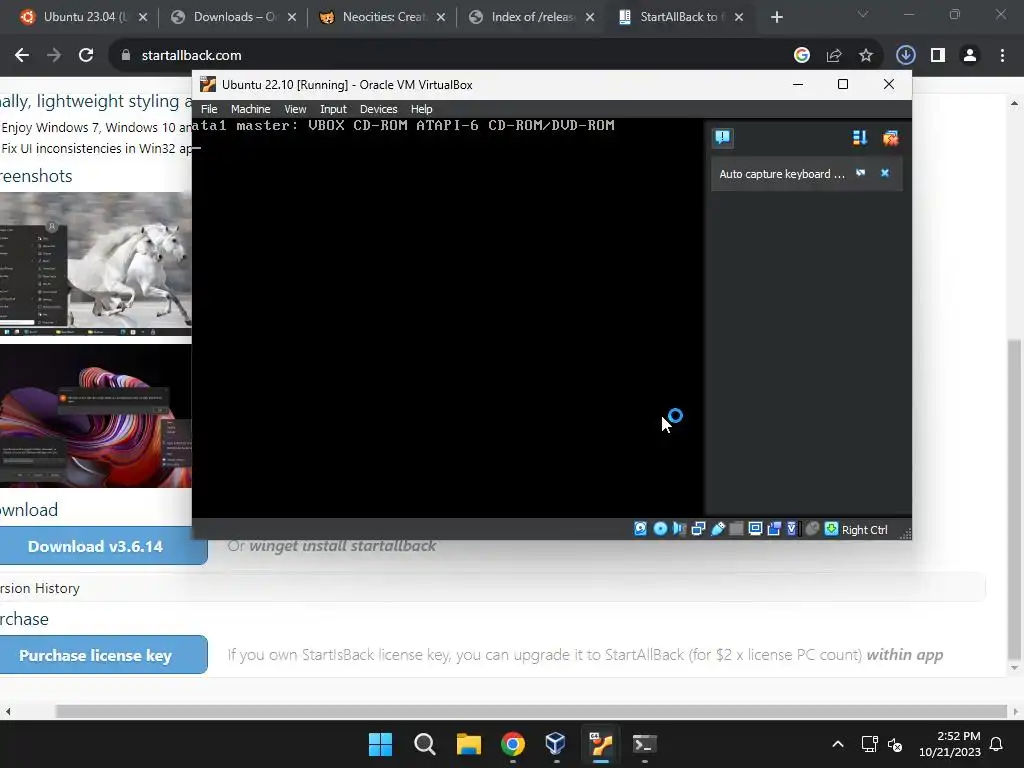Viewport: 1024px width, 768px height.
Task: Click the browser horizontal scrollbar
Action: [530, 711]
